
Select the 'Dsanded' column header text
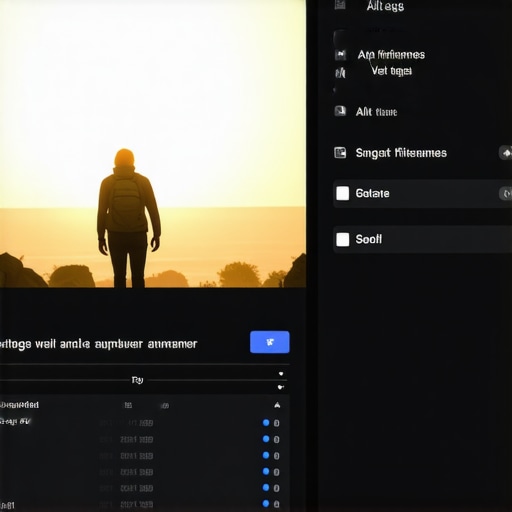pos(19,405)
